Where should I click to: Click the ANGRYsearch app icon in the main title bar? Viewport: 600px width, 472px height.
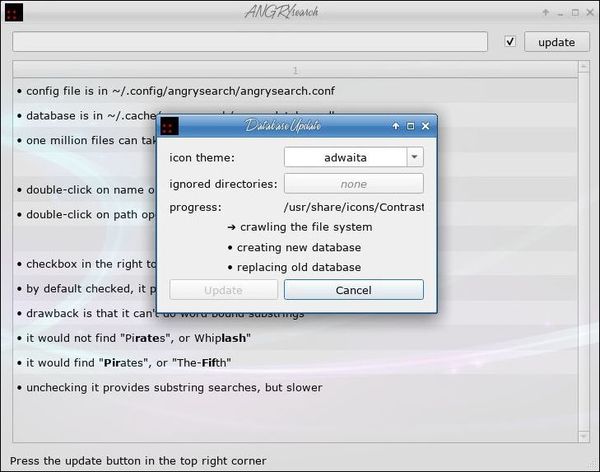[x=14, y=13]
